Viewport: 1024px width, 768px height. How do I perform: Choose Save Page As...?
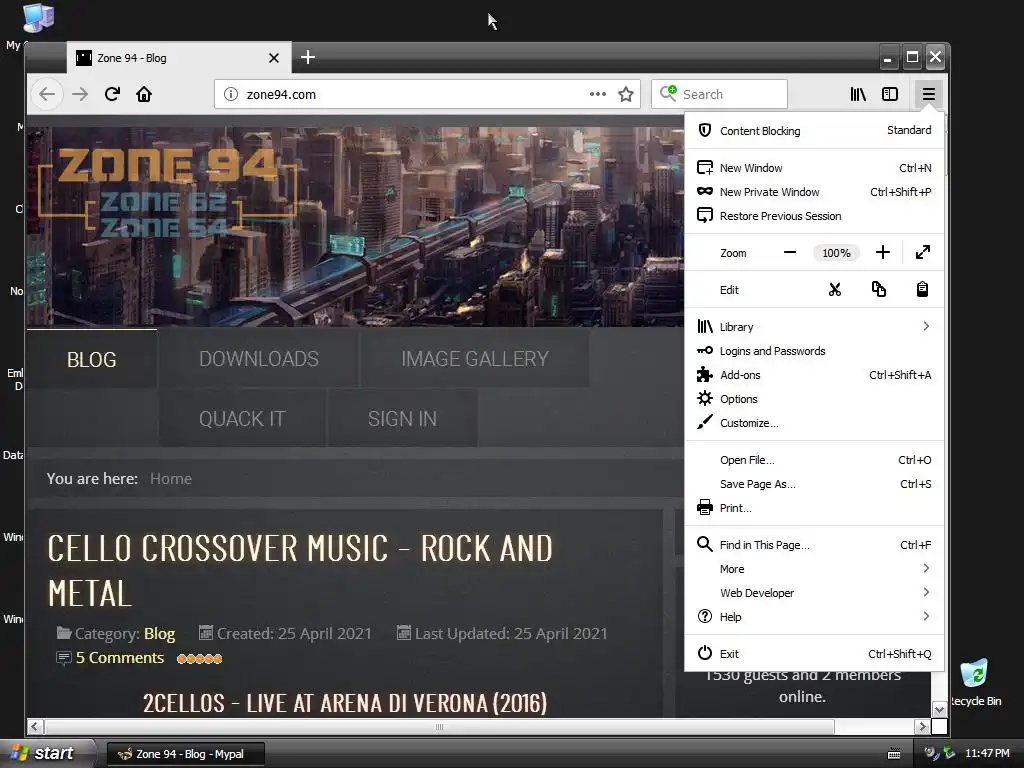814,484
